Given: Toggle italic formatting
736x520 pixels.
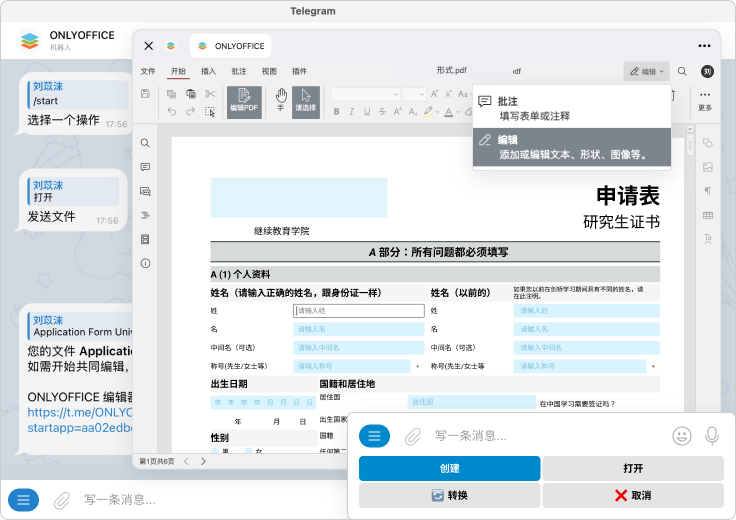Looking at the screenshot, I should (x=351, y=112).
